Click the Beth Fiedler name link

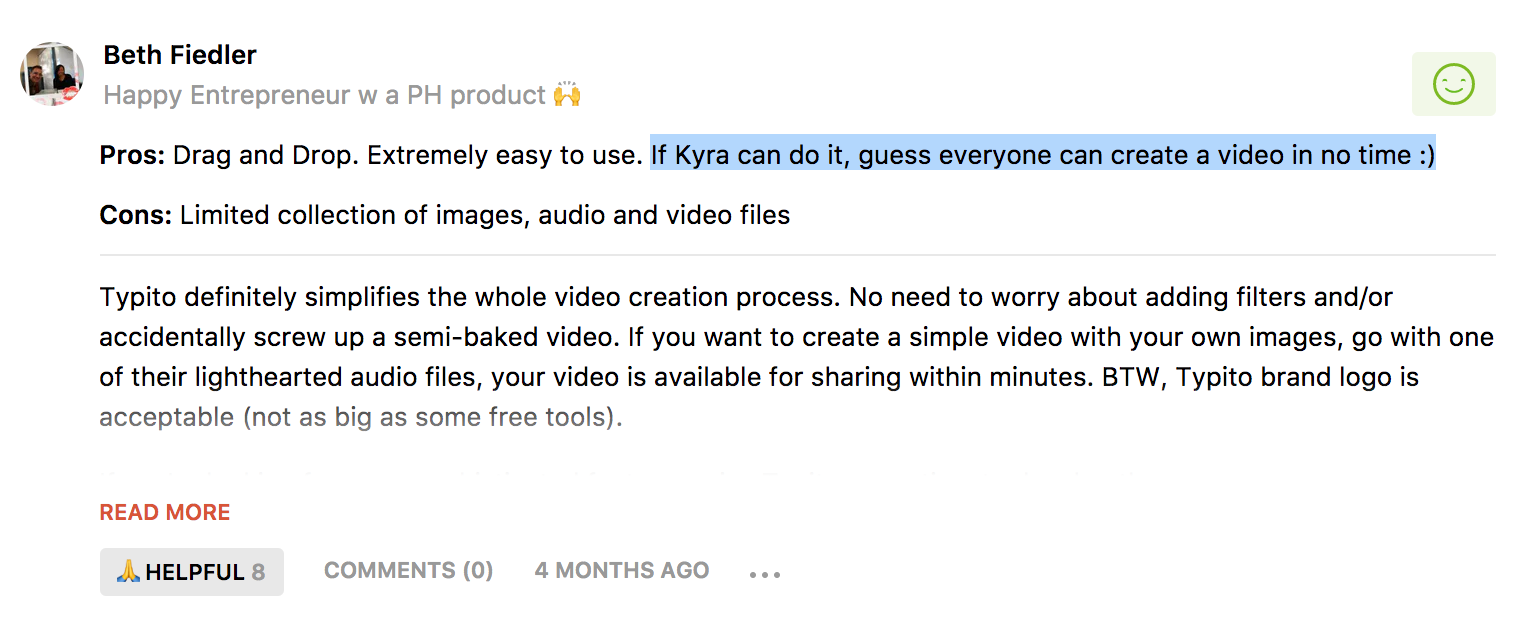click(180, 55)
